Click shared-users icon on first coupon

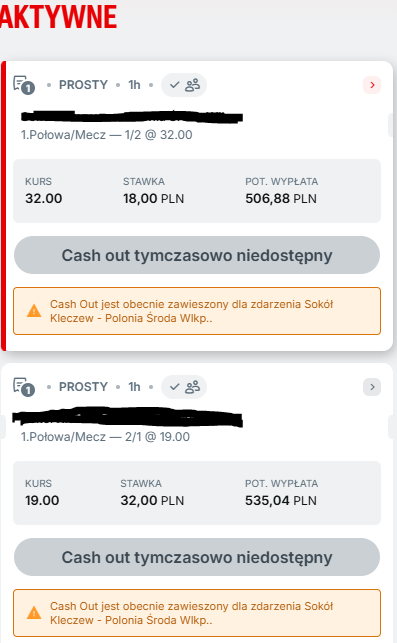click(192, 85)
